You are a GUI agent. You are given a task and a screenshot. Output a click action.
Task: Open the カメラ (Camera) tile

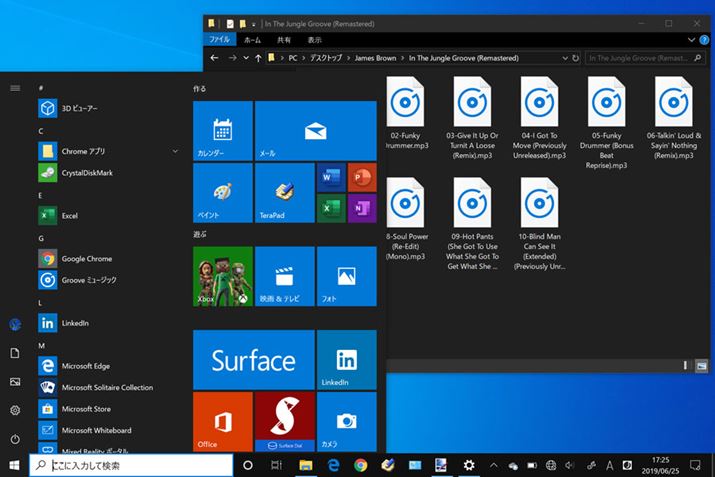[x=346, y=422]
